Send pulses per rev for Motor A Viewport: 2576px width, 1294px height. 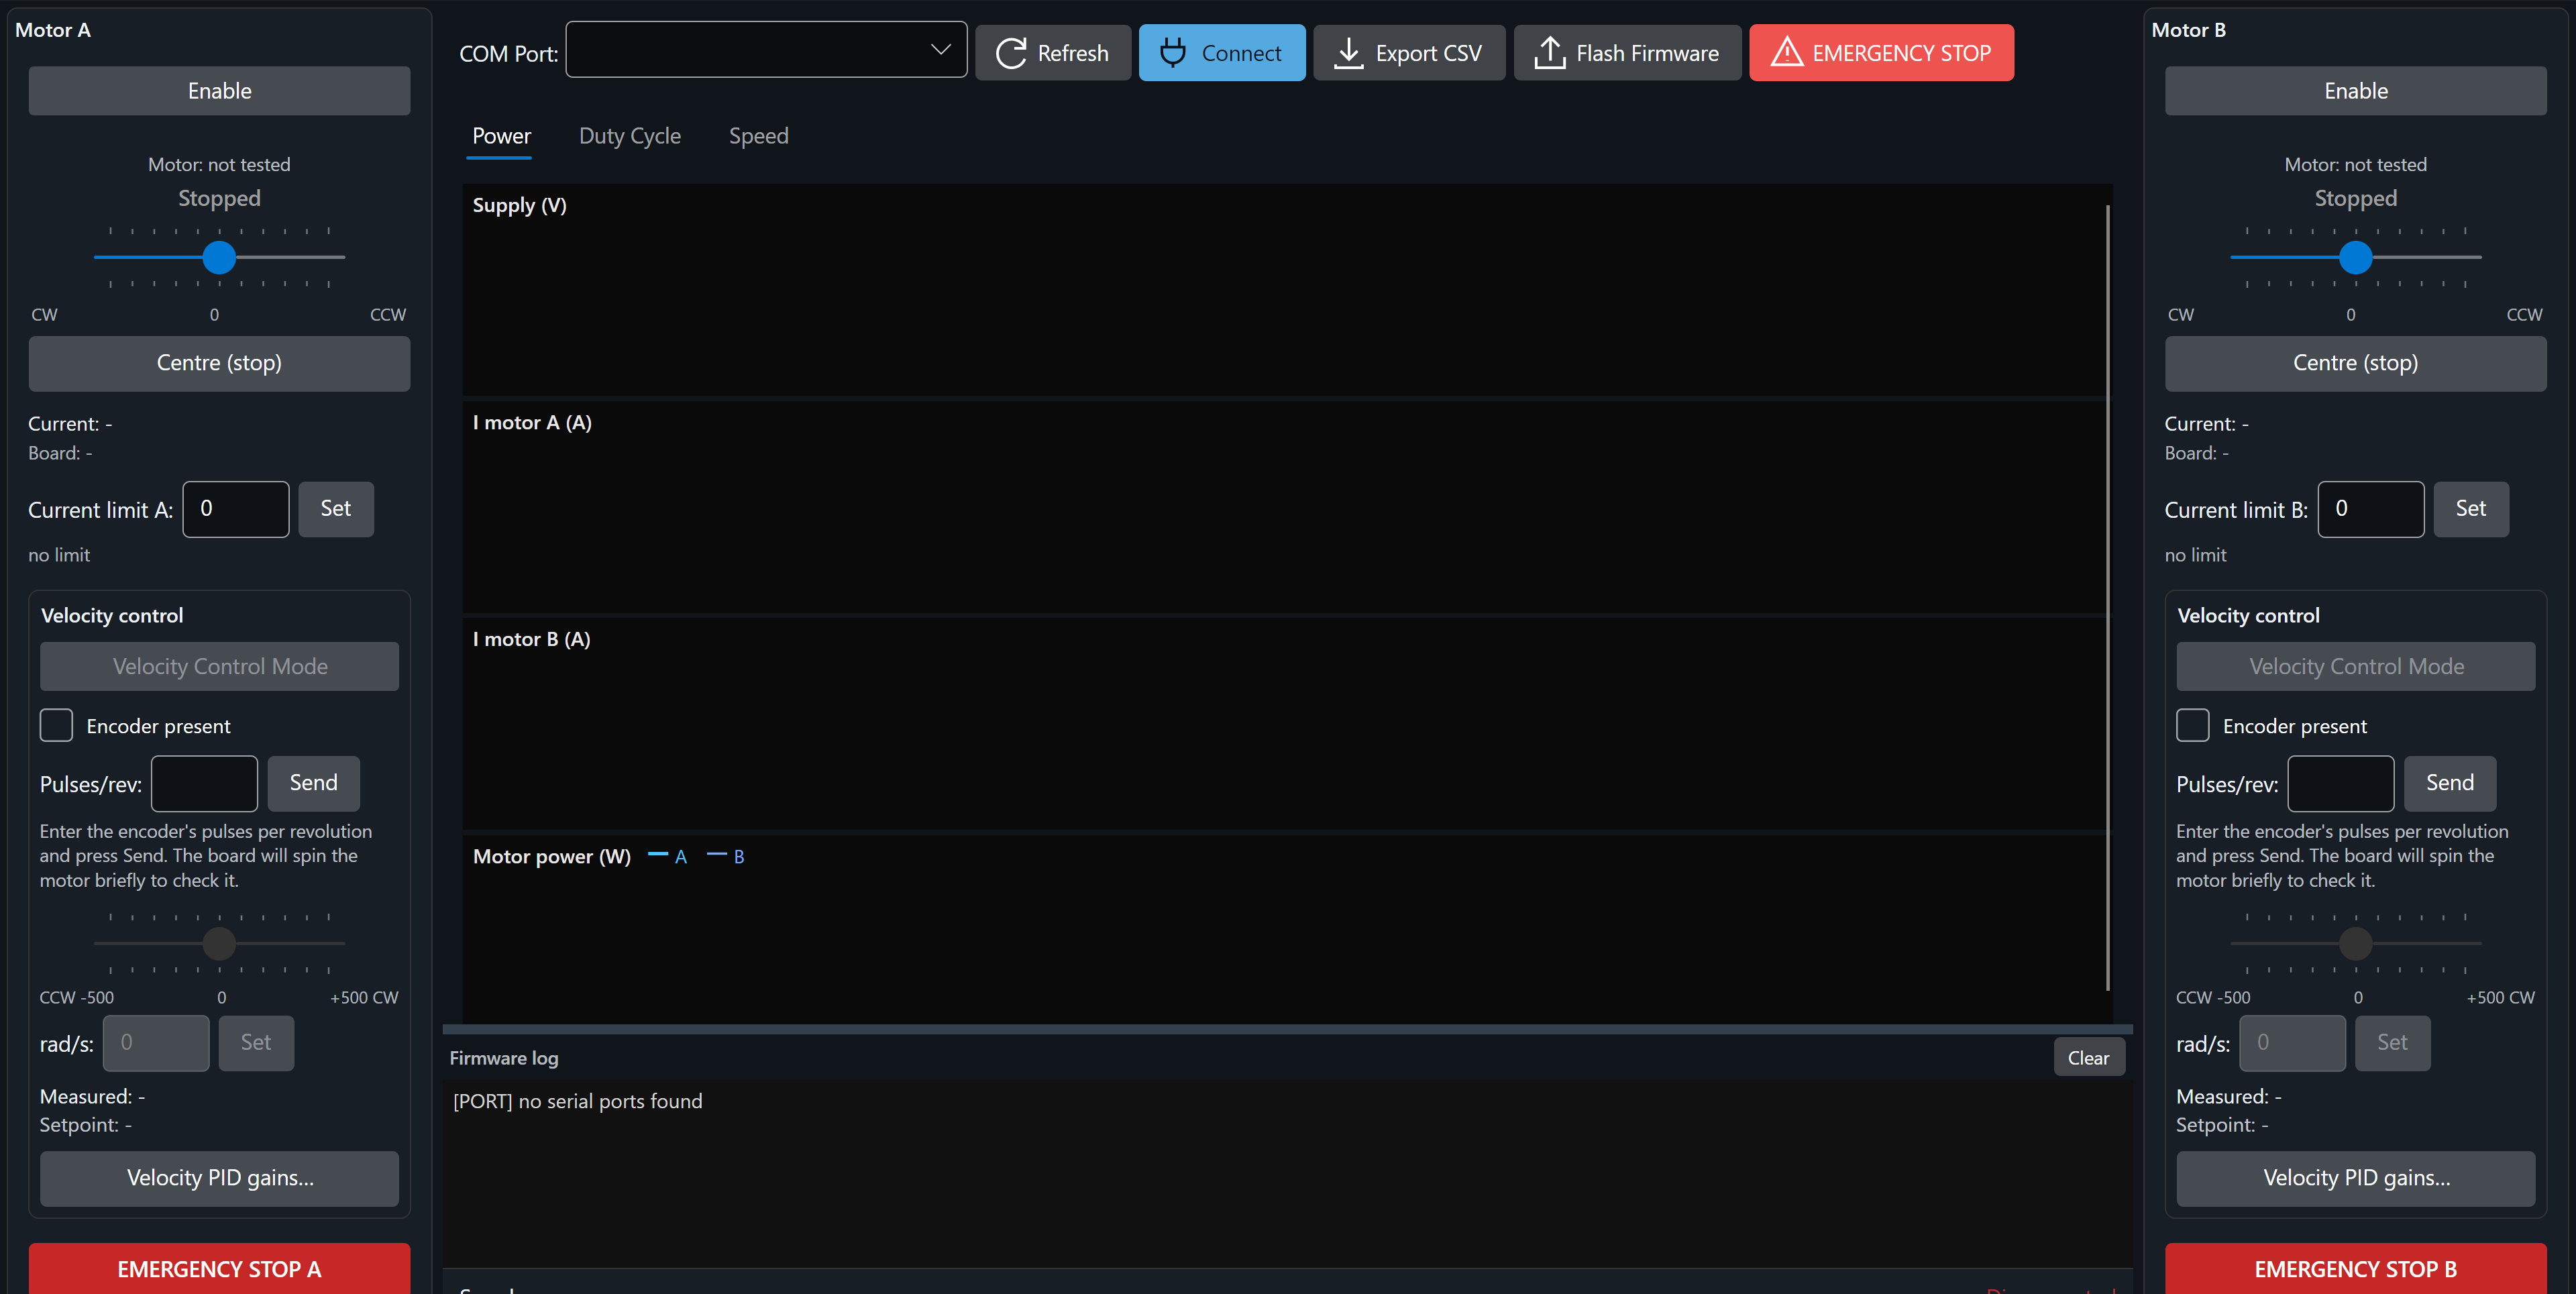314,783
